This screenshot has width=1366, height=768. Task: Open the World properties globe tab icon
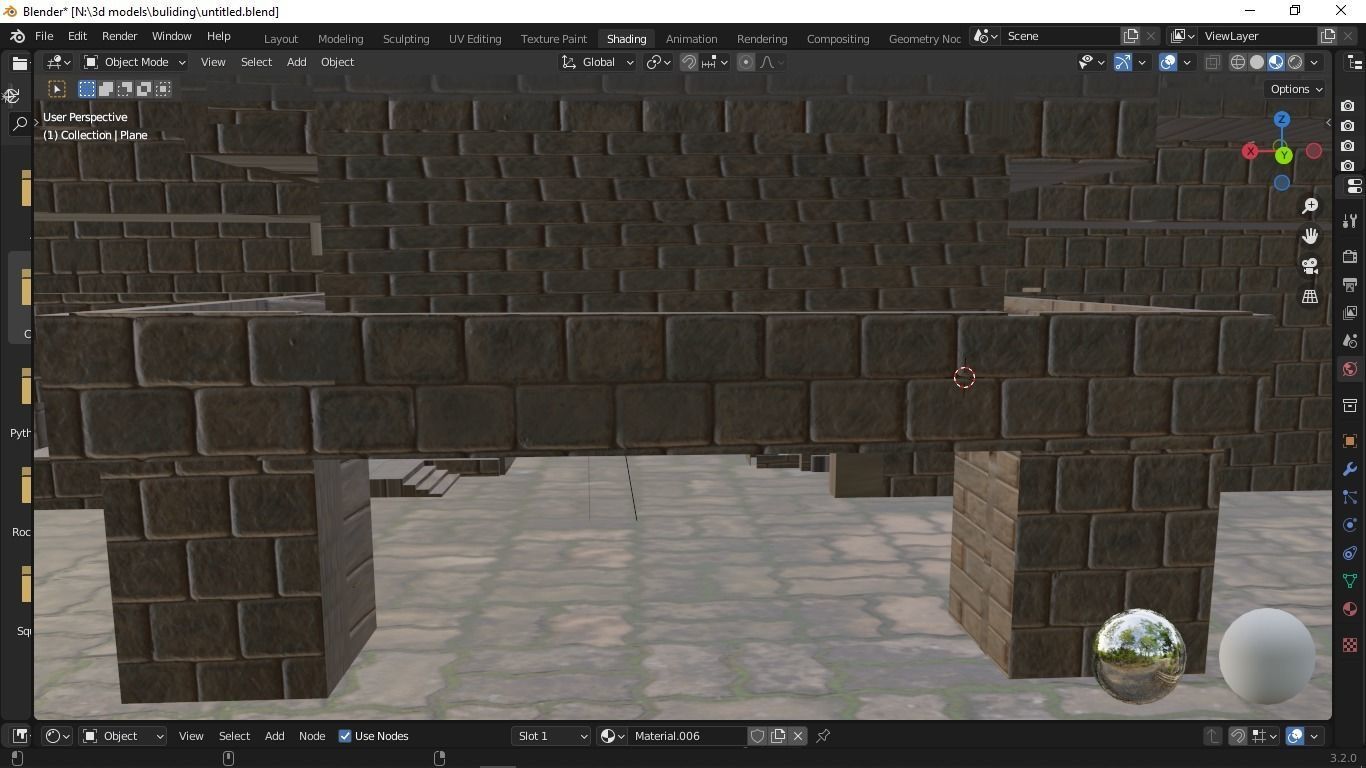(x=1350, y=369)
